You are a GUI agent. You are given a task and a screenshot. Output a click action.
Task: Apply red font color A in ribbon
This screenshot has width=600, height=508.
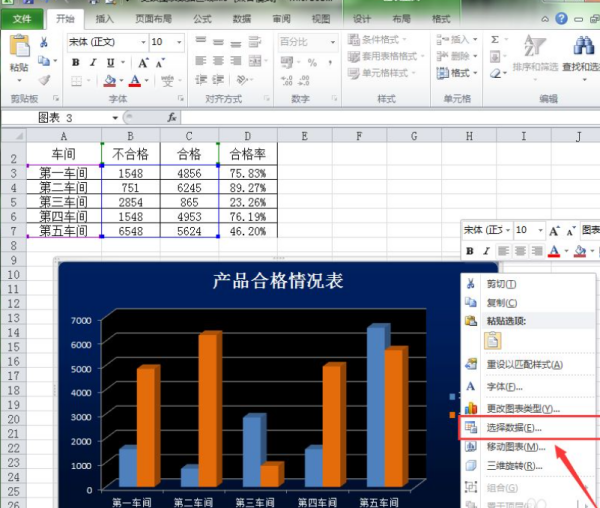pos(135,81)
